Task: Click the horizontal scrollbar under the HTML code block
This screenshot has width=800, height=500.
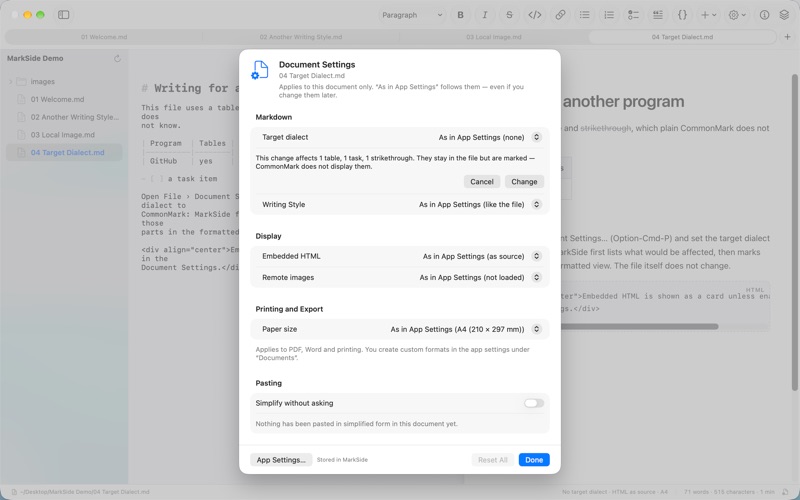Action: click(x=639, y=327)
